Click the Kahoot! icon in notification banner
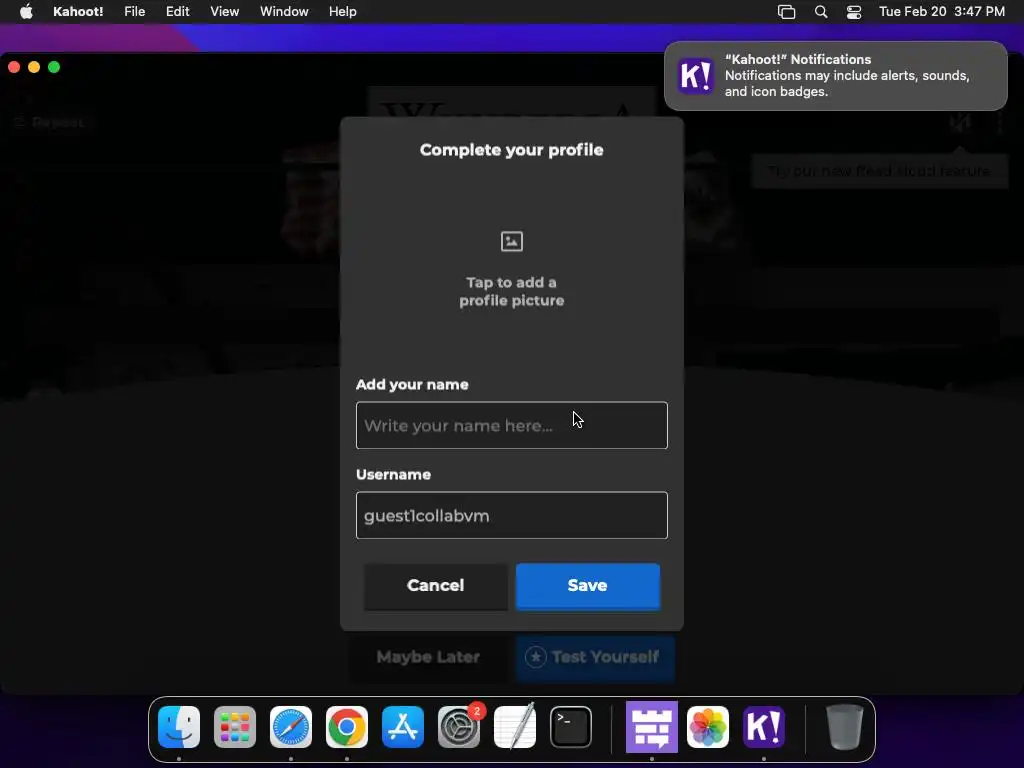This screenshot has height=768, width=1024. tap(696, 76)
